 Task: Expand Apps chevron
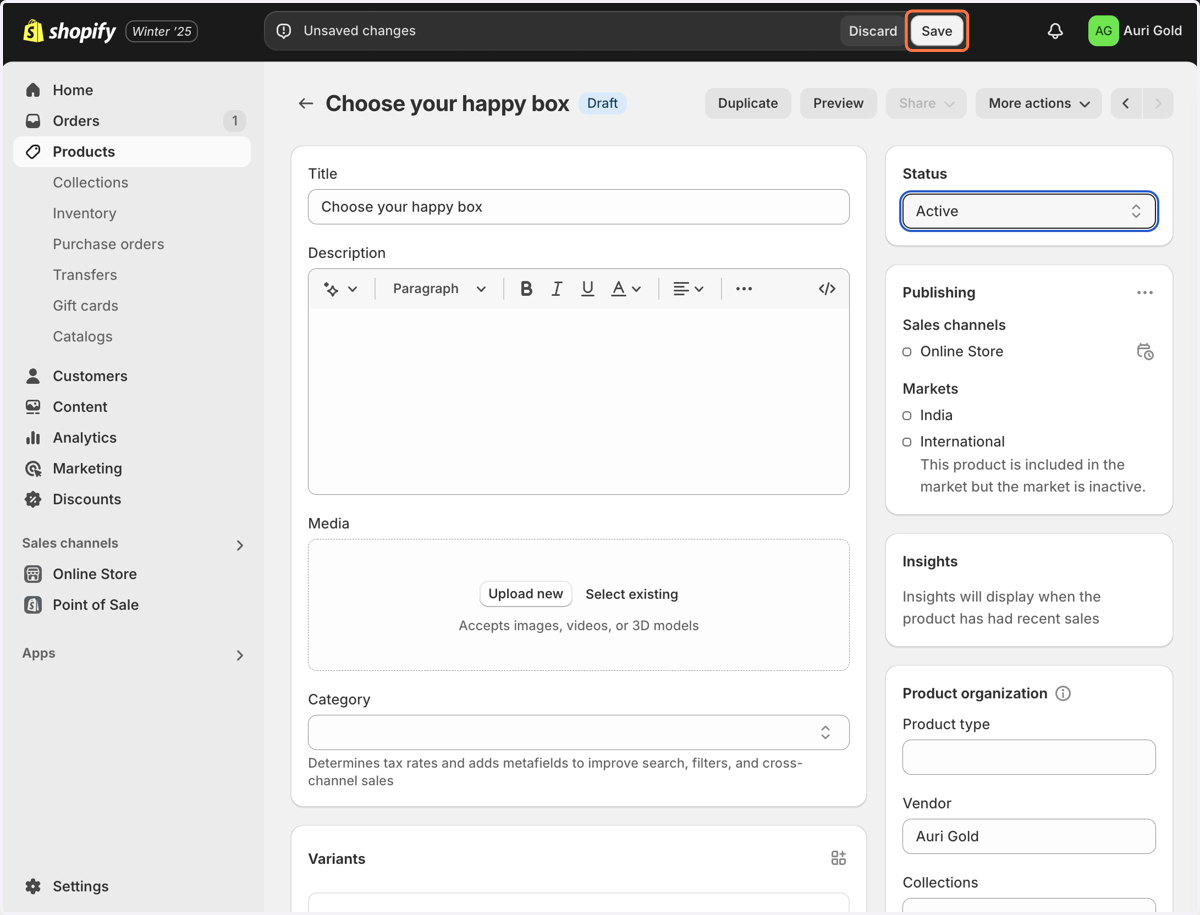[239, 655]
